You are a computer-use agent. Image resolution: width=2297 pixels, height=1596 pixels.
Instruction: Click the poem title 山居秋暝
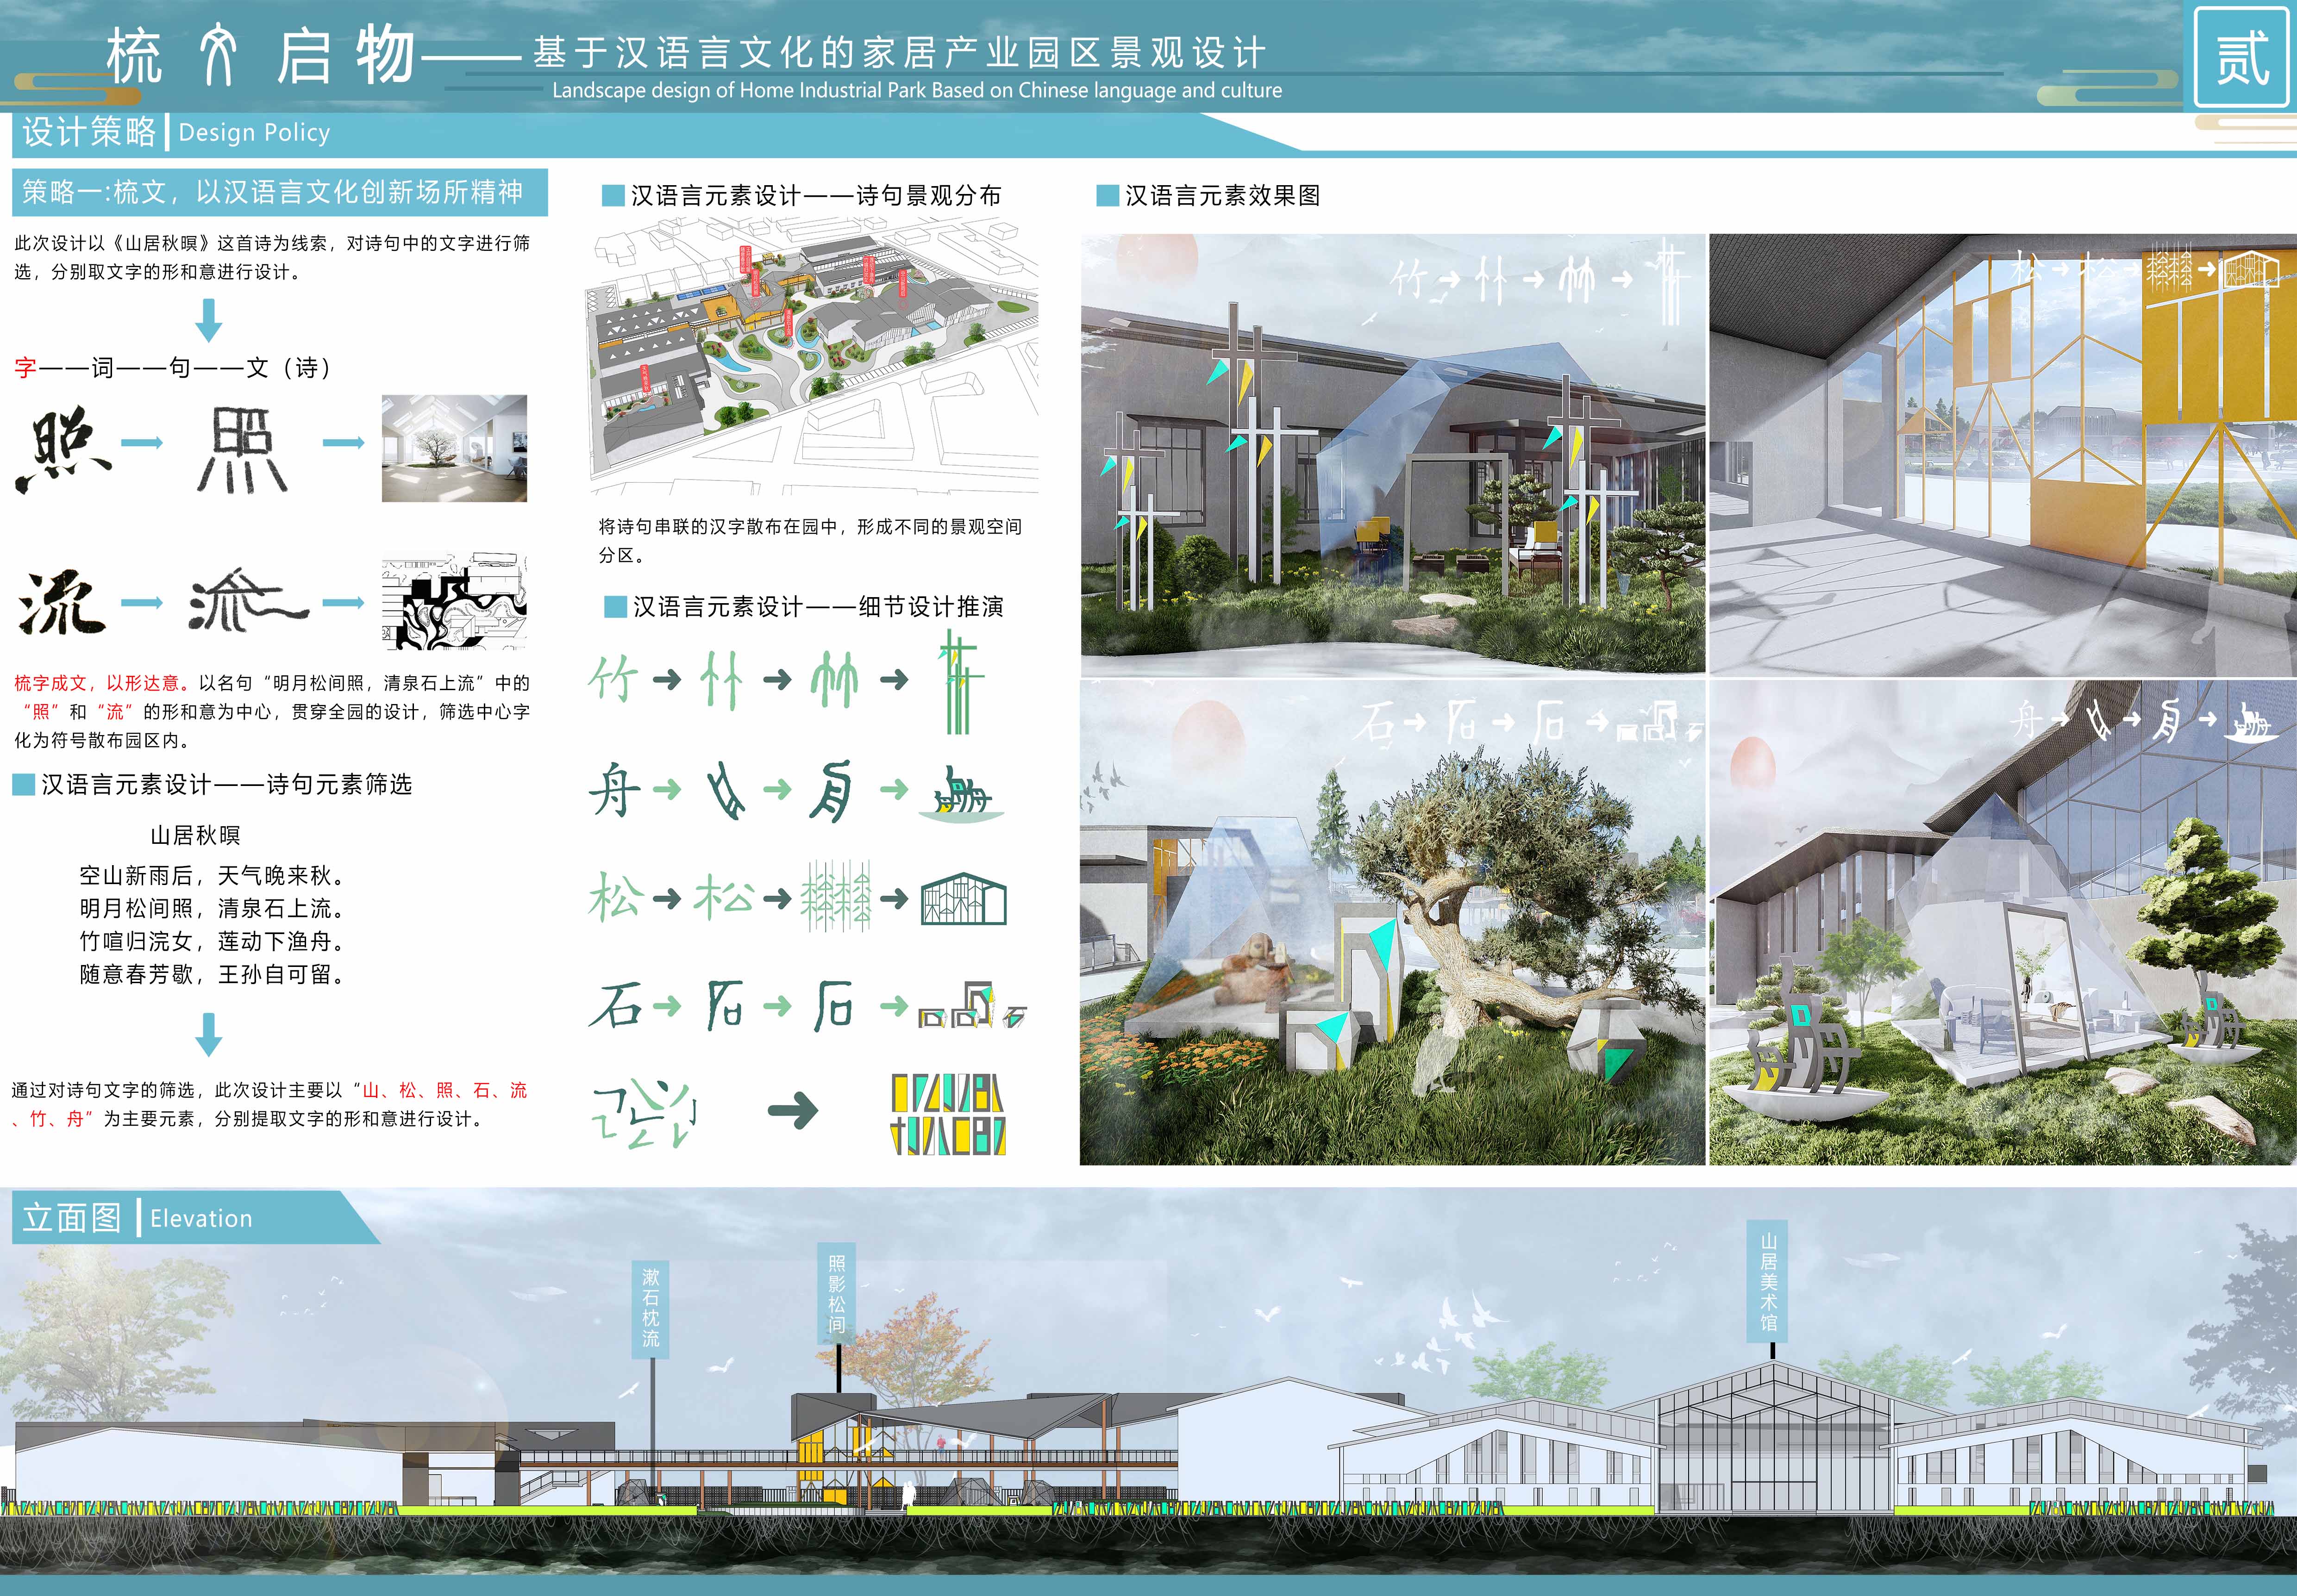(195, 835)
